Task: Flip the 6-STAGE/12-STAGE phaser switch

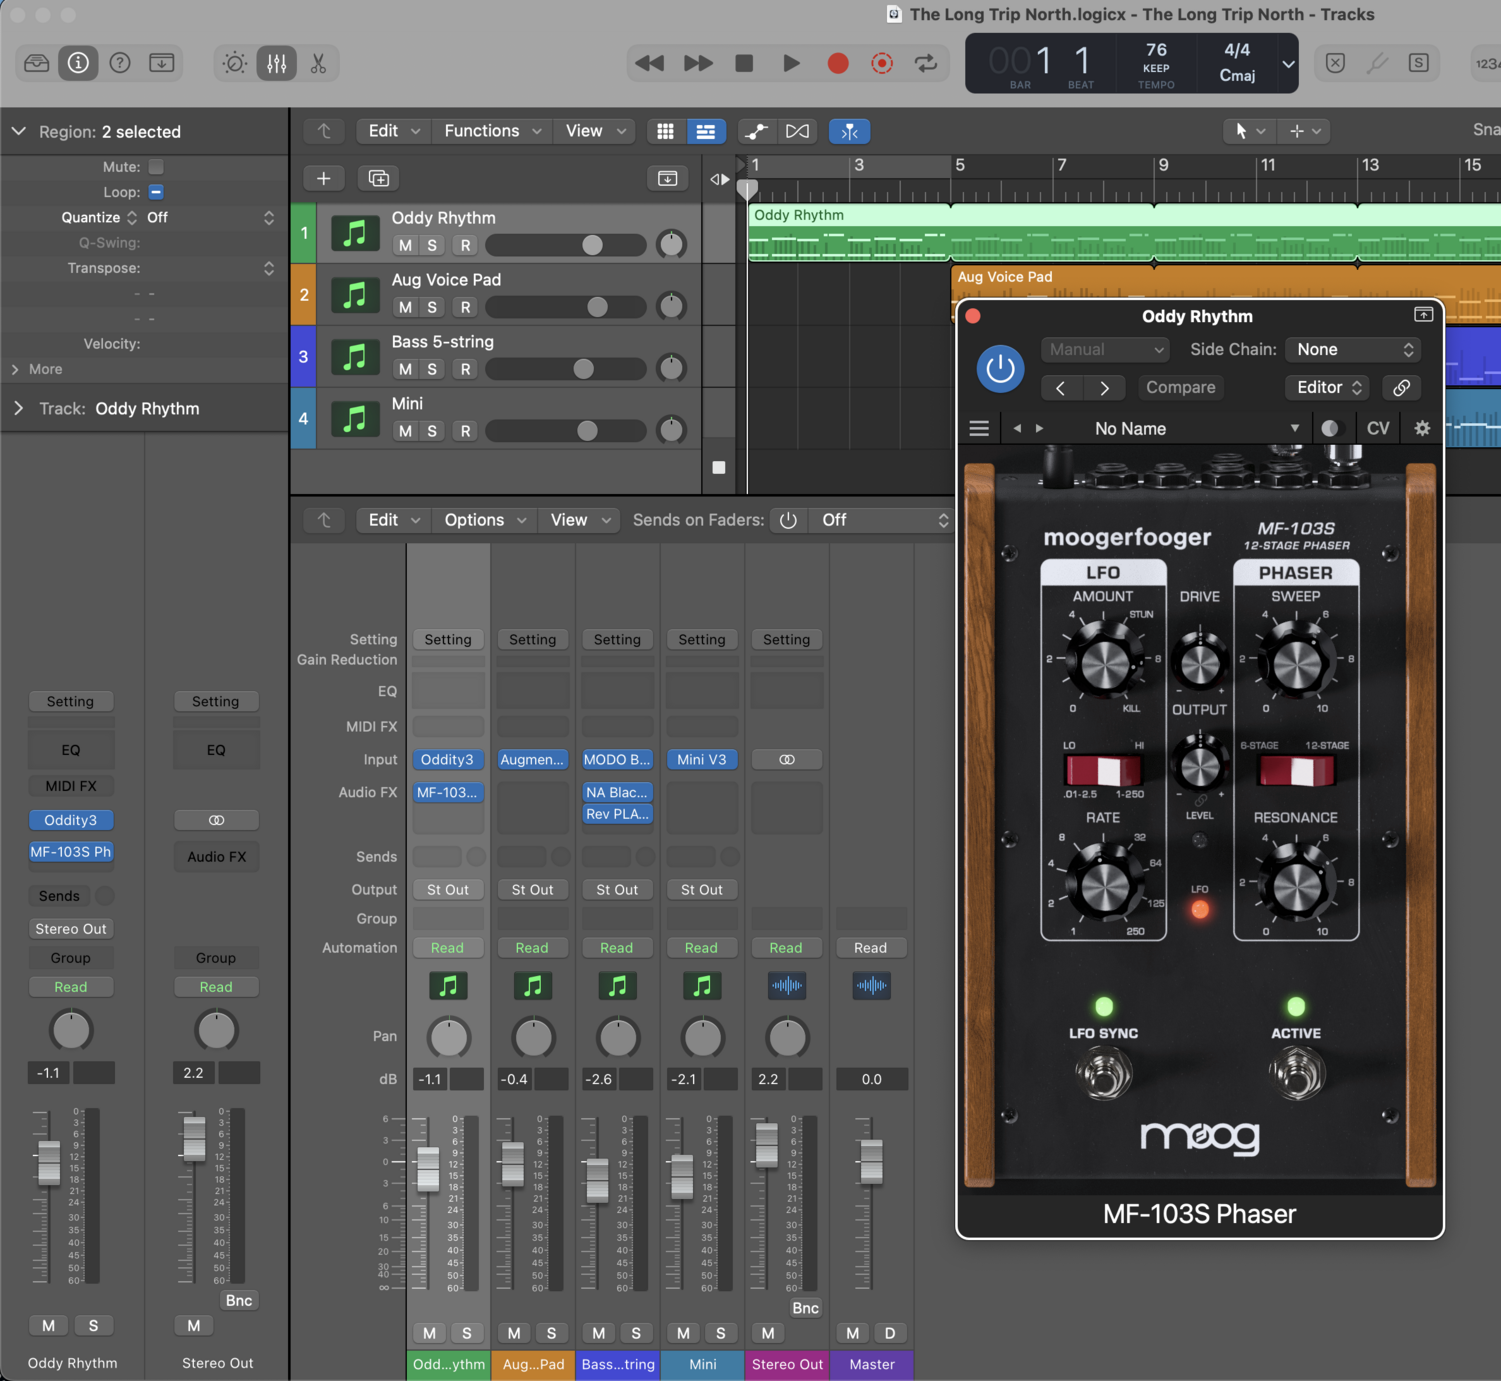Action: (1296, 771)
